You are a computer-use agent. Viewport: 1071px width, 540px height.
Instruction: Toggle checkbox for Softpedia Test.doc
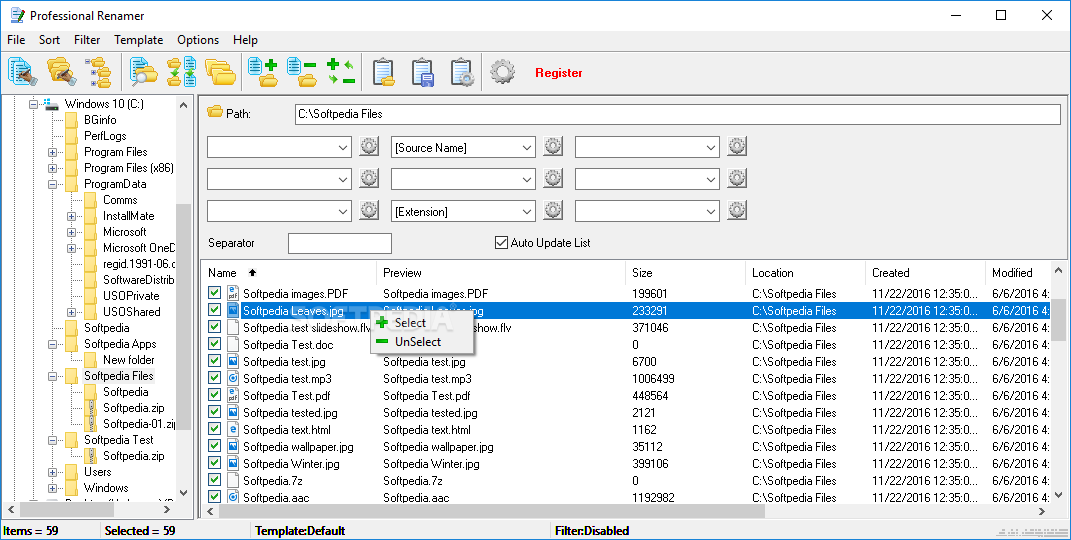pos(214,344)
